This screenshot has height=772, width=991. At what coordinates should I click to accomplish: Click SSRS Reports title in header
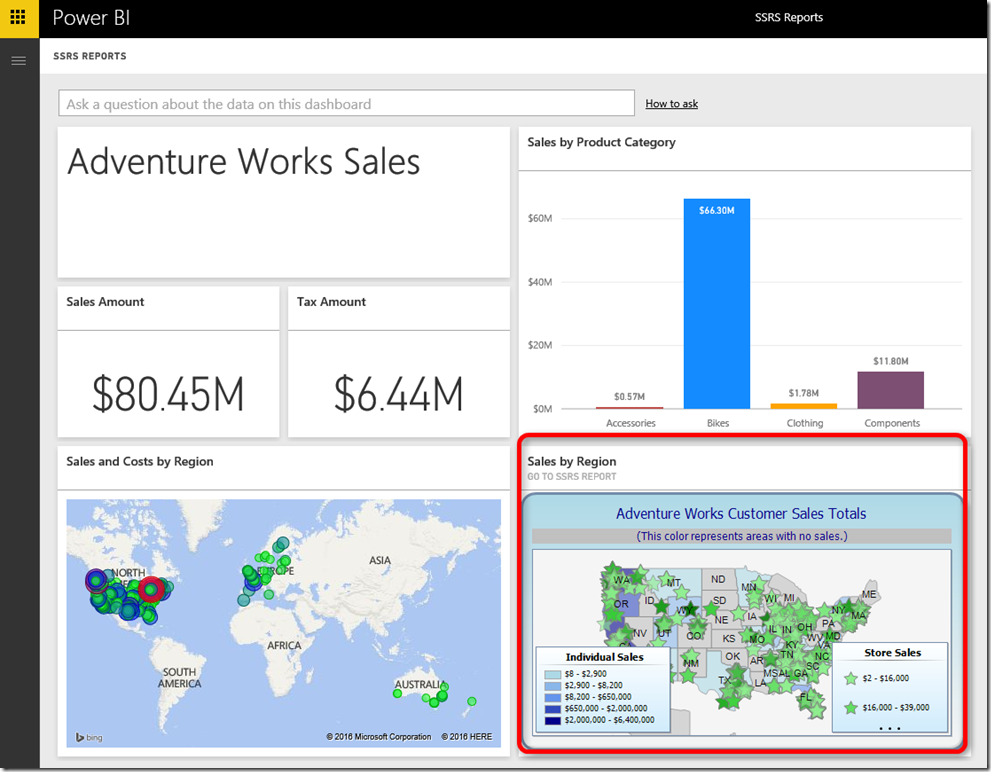pyautogui.click(x=788, y=18)
